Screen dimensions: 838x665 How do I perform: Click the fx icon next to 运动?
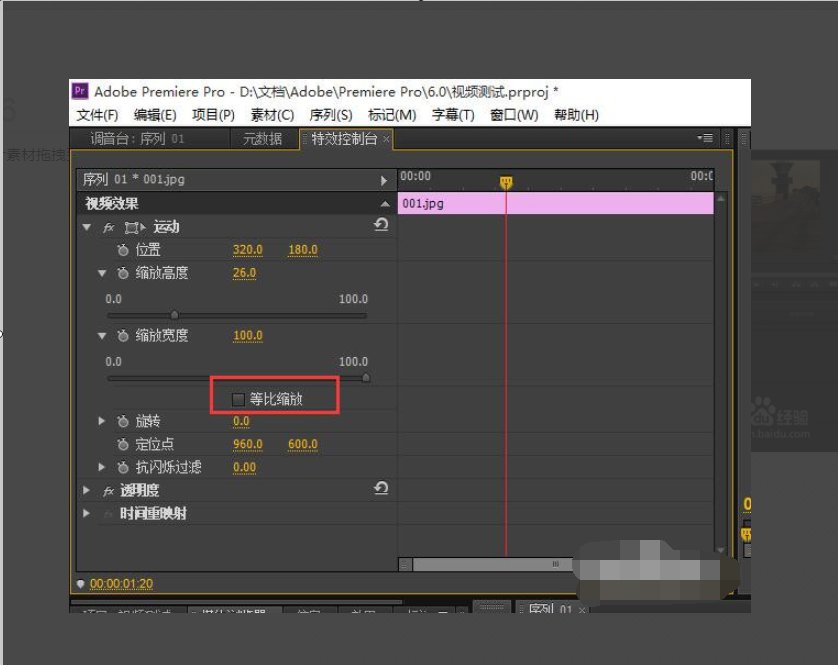point(108,227)
